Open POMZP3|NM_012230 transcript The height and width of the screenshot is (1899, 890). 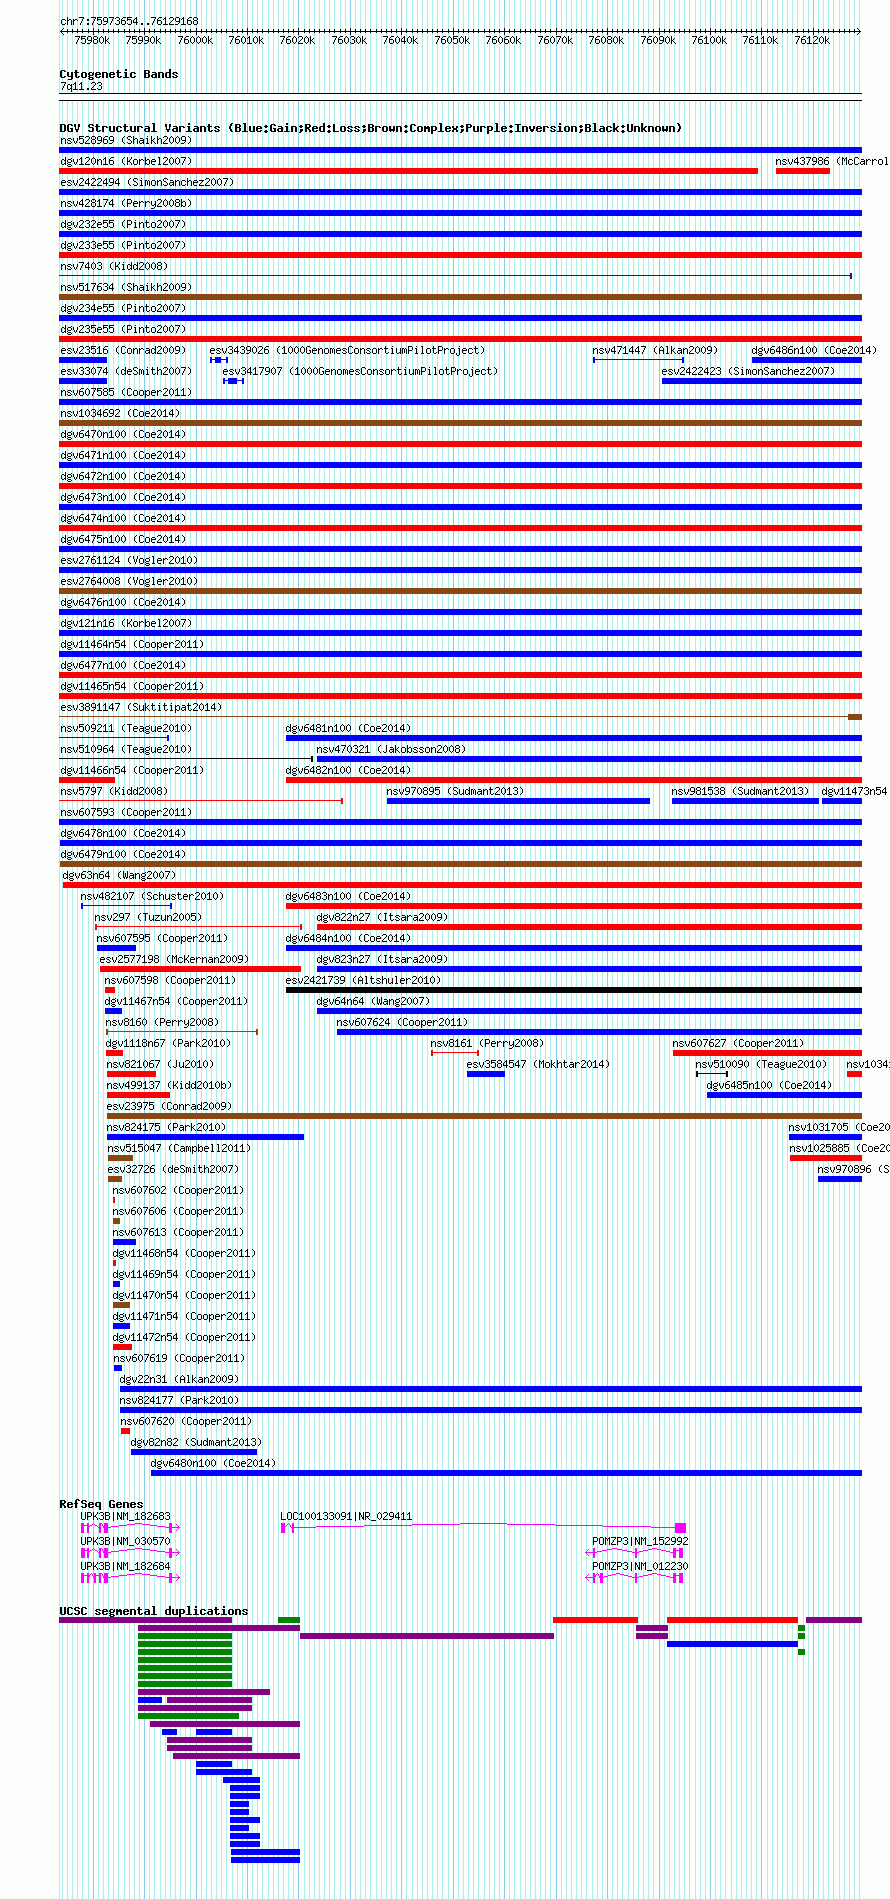[640, 1566]
